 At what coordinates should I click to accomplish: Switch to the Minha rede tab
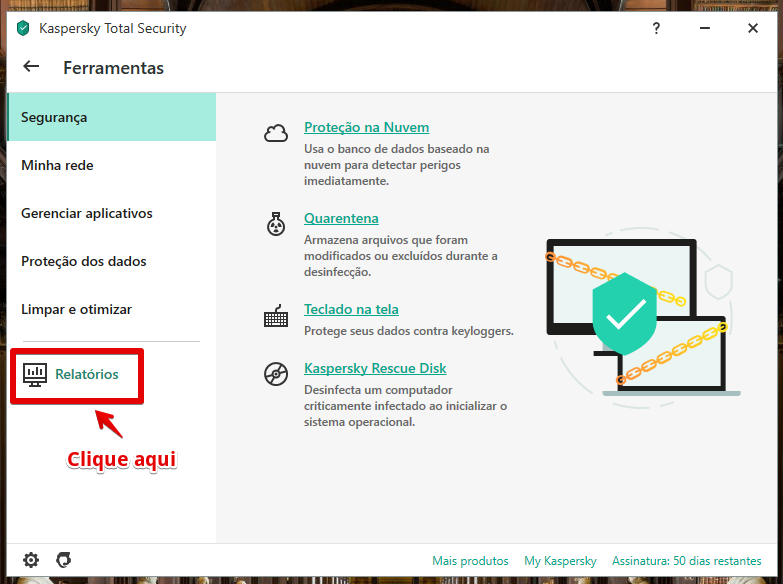pyautogui.click(x=112, y=165)
